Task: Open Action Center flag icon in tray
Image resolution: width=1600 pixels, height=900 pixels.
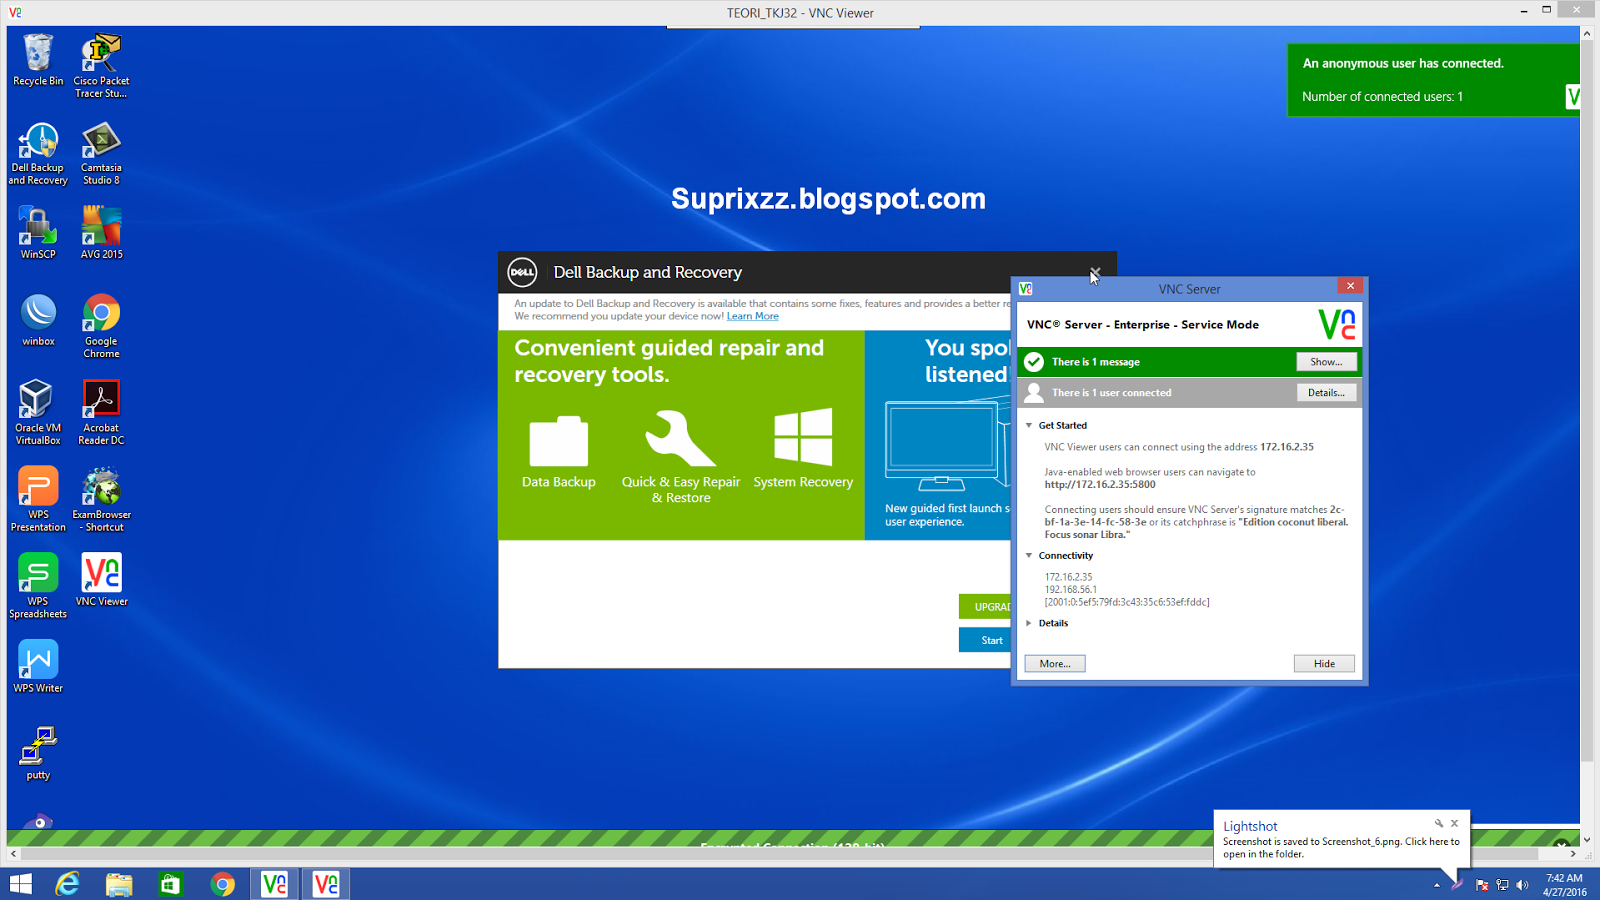Action: [x=1482, y=885]
